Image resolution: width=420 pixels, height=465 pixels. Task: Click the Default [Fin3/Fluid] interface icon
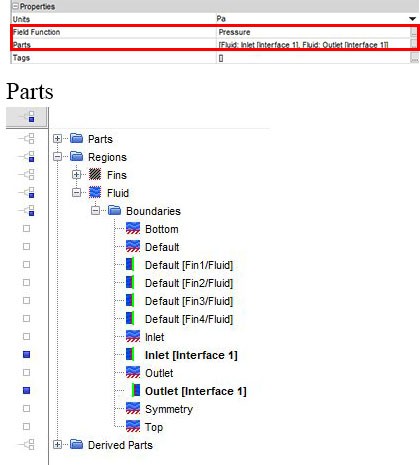[130, 300]
